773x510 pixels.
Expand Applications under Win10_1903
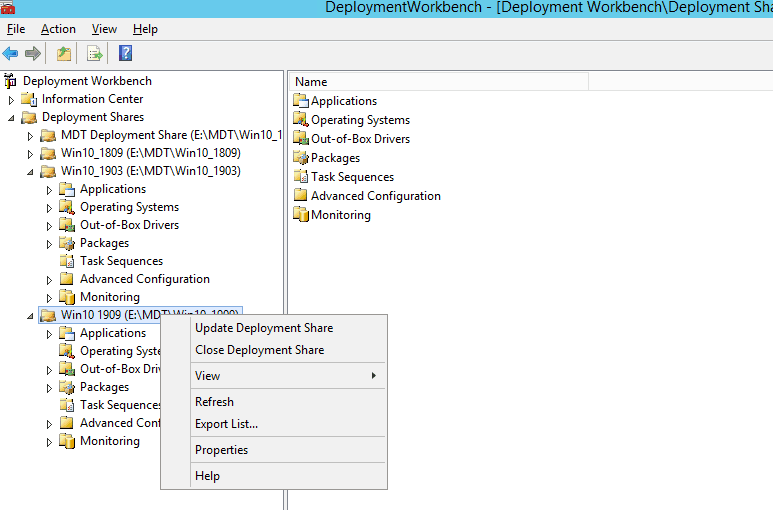point(49,190)
